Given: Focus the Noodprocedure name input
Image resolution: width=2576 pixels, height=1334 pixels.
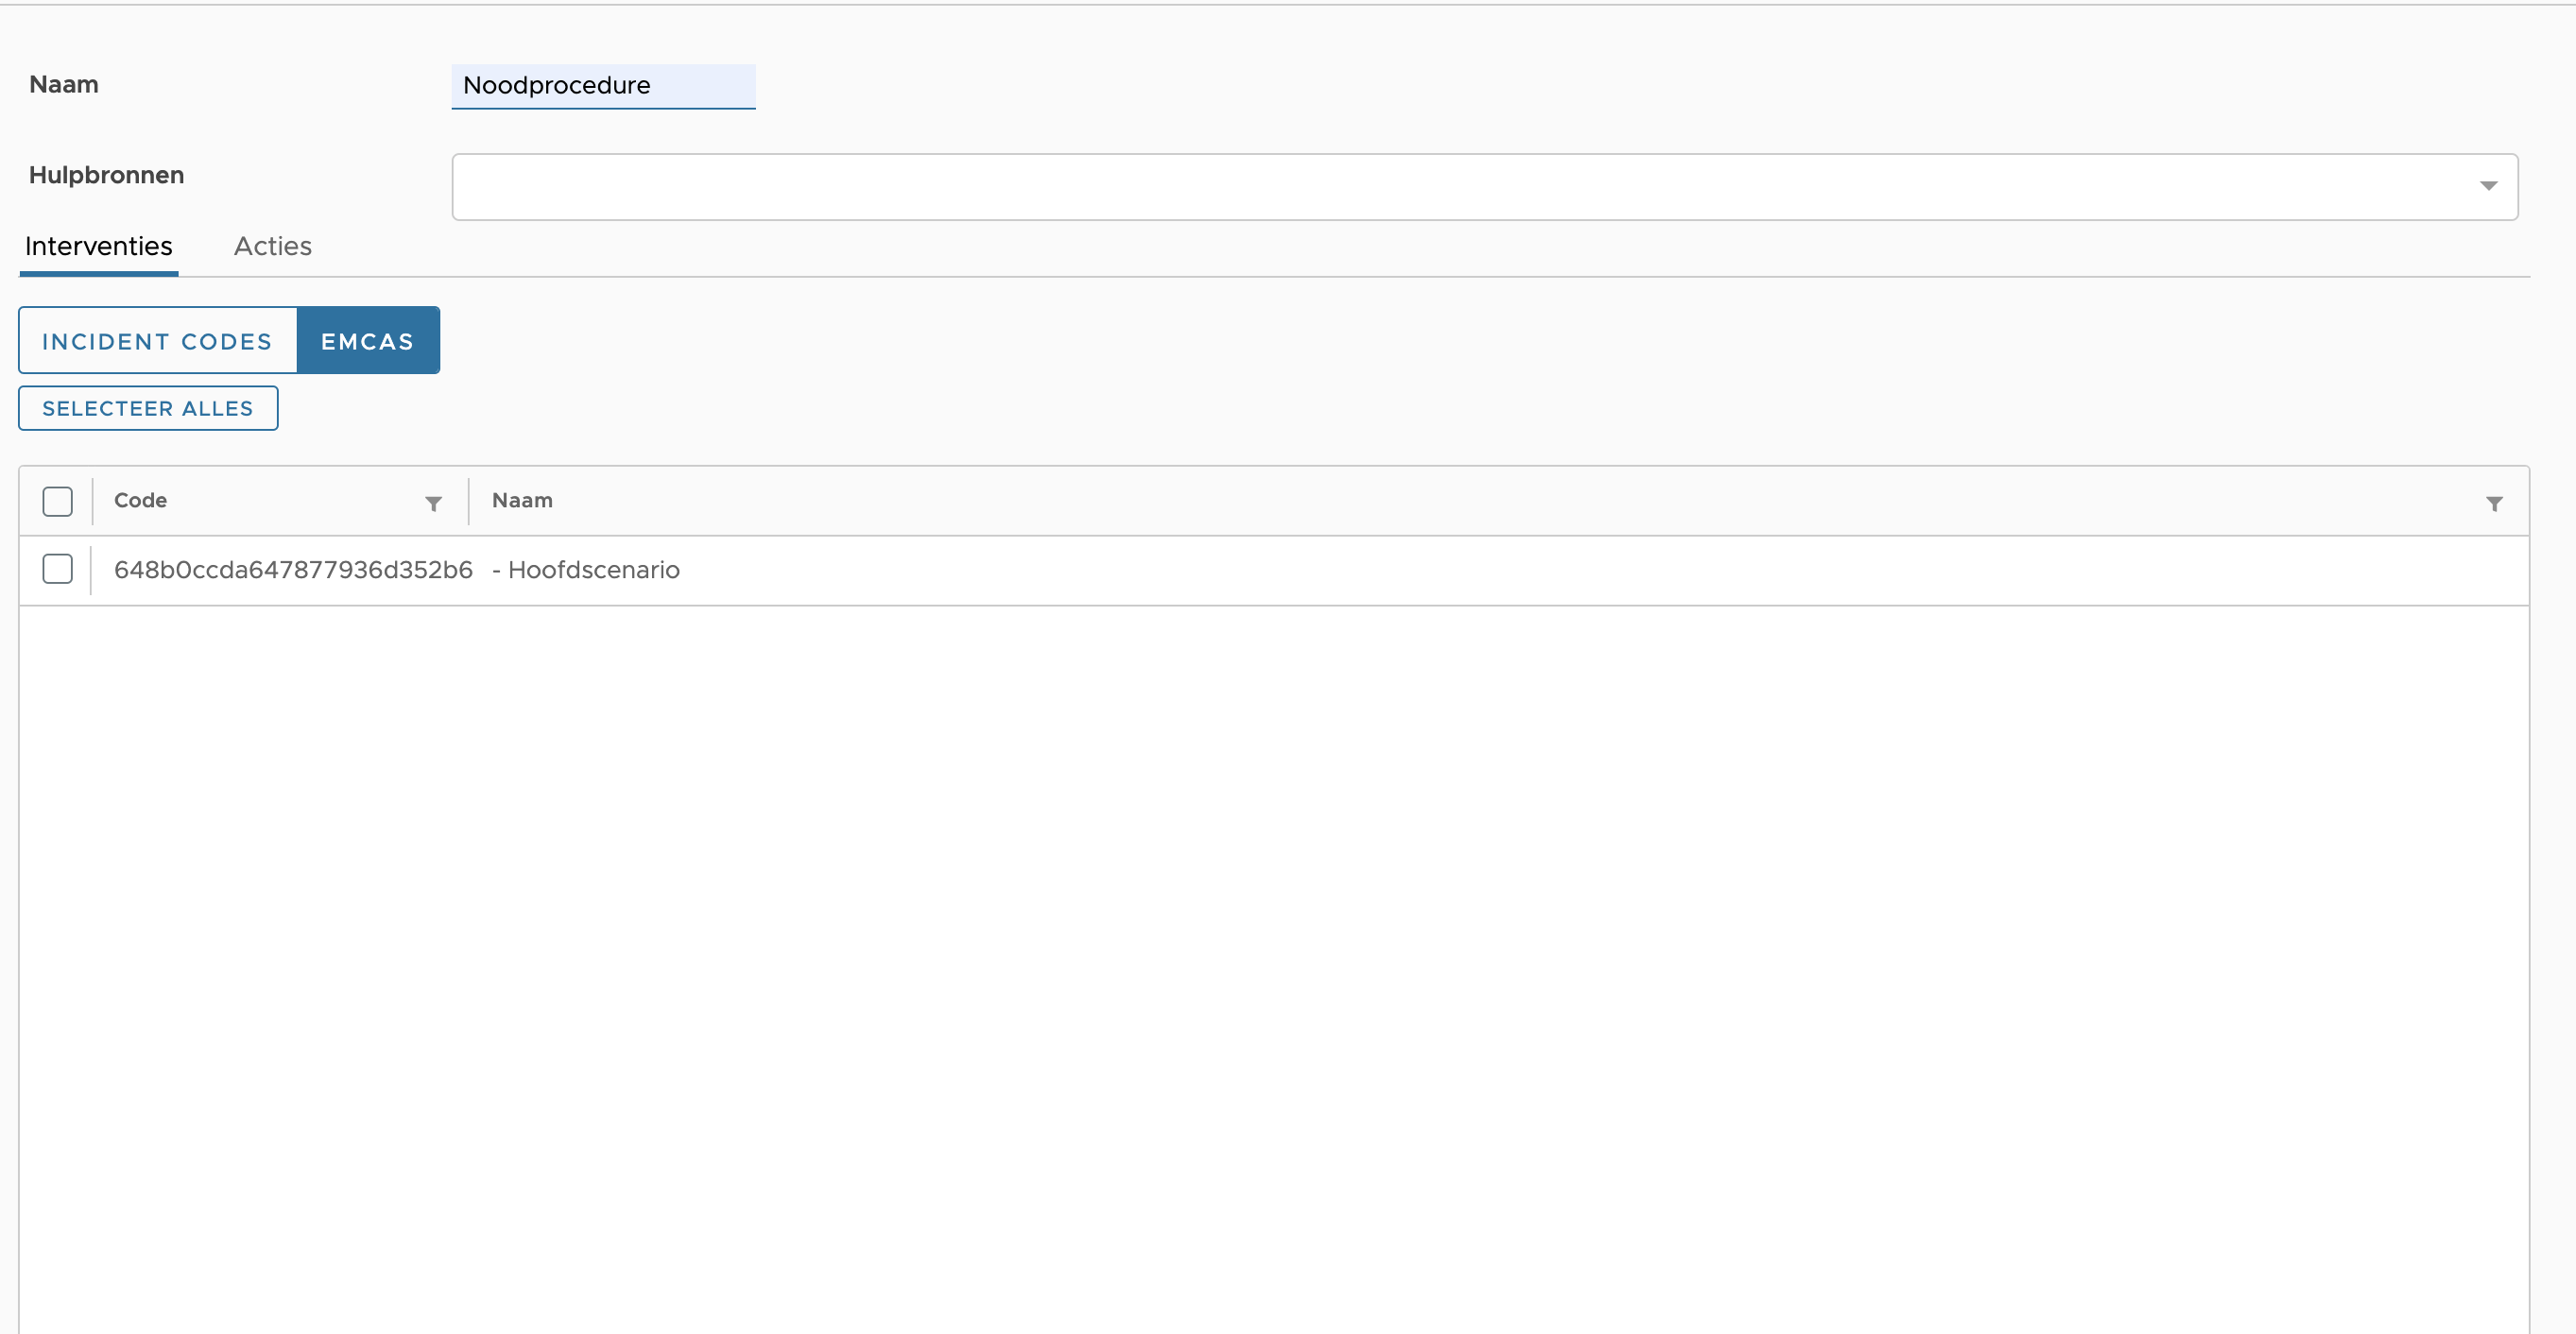Looking at the screenshot, I should pos(603,86).
